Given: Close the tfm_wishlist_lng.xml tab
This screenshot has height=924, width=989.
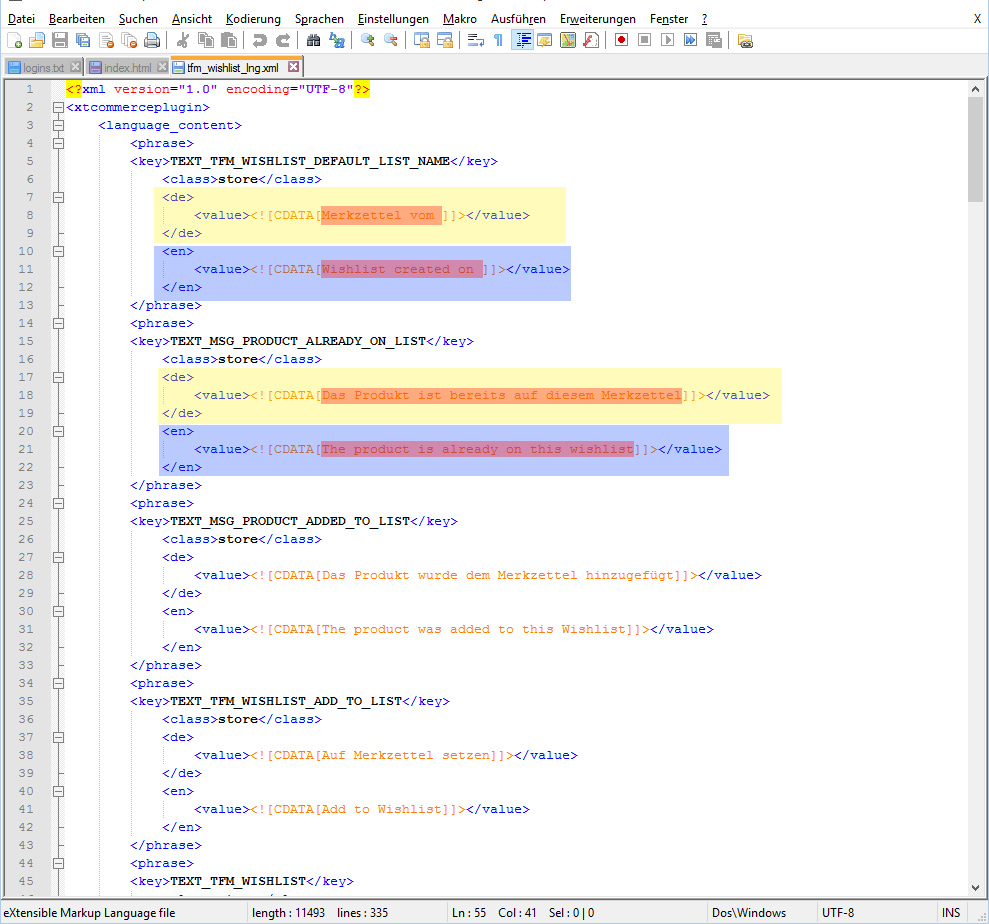Looking at the screenshot, I should [294, 68].
